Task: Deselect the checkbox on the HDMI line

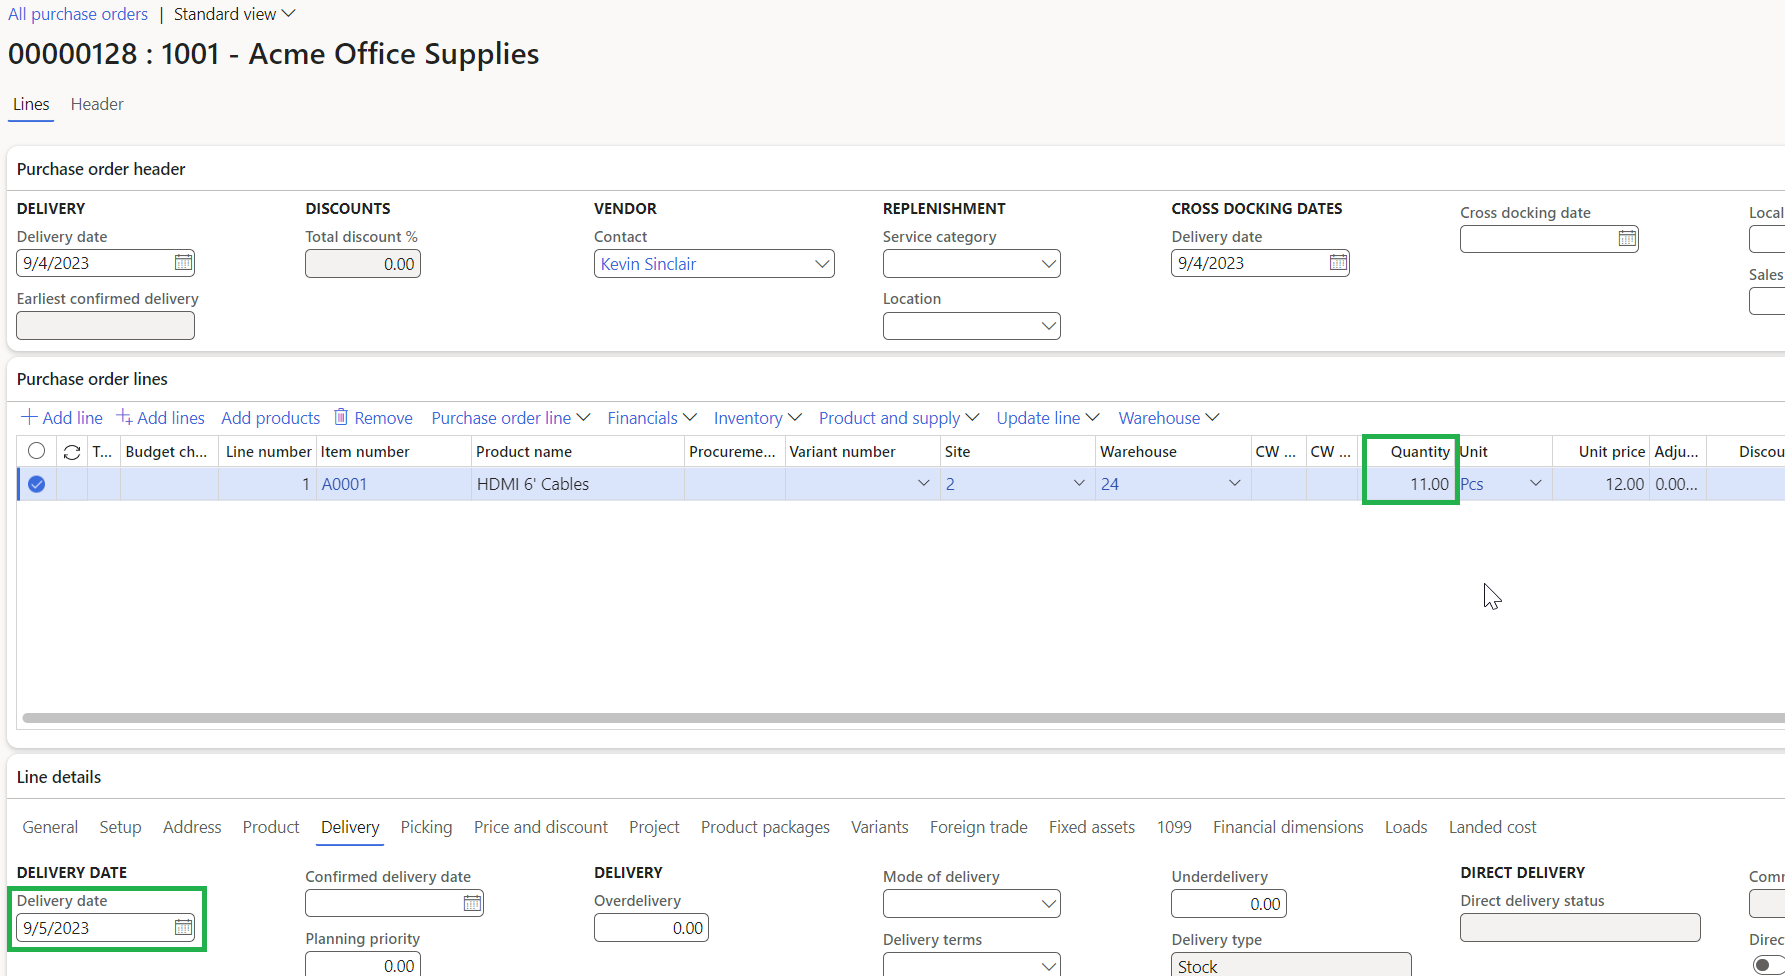Action: (36, 483)
